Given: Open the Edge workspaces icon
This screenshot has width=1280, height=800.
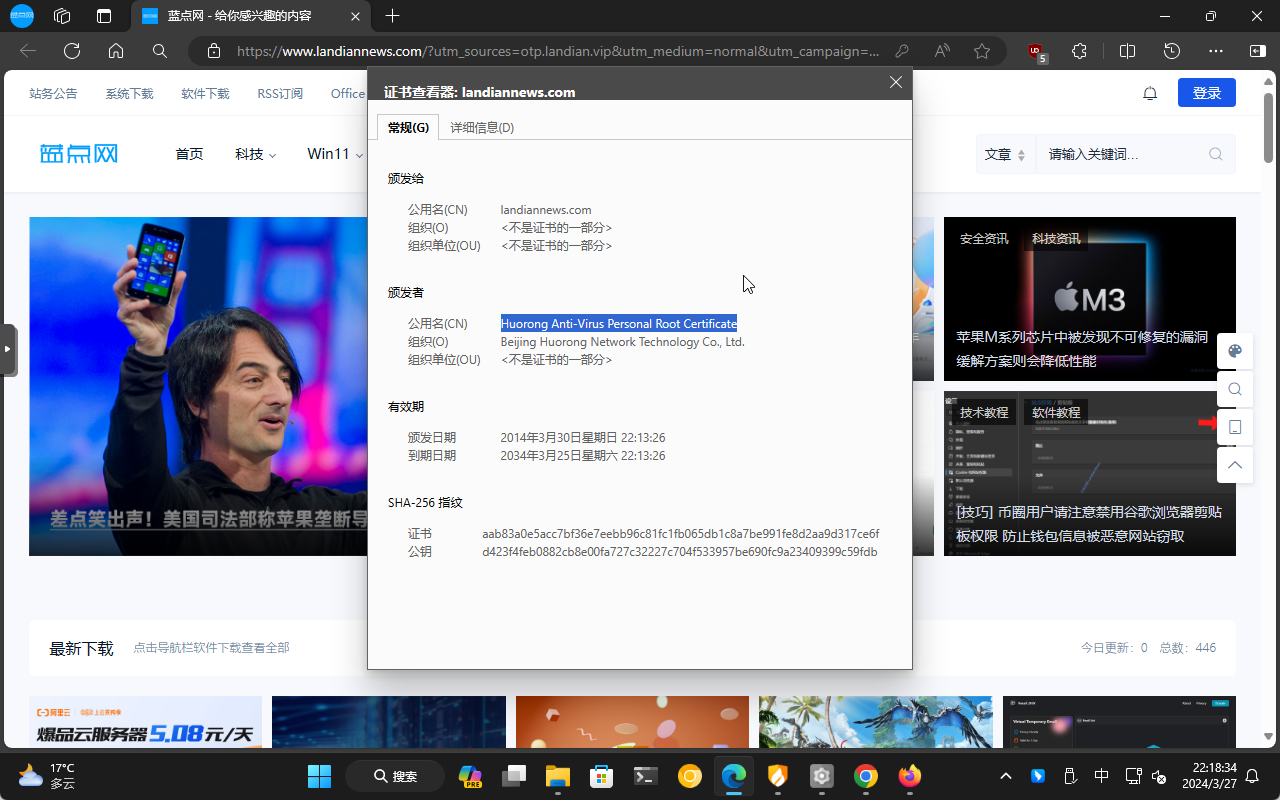Looking at the screenshot, I should click(62, 16).
